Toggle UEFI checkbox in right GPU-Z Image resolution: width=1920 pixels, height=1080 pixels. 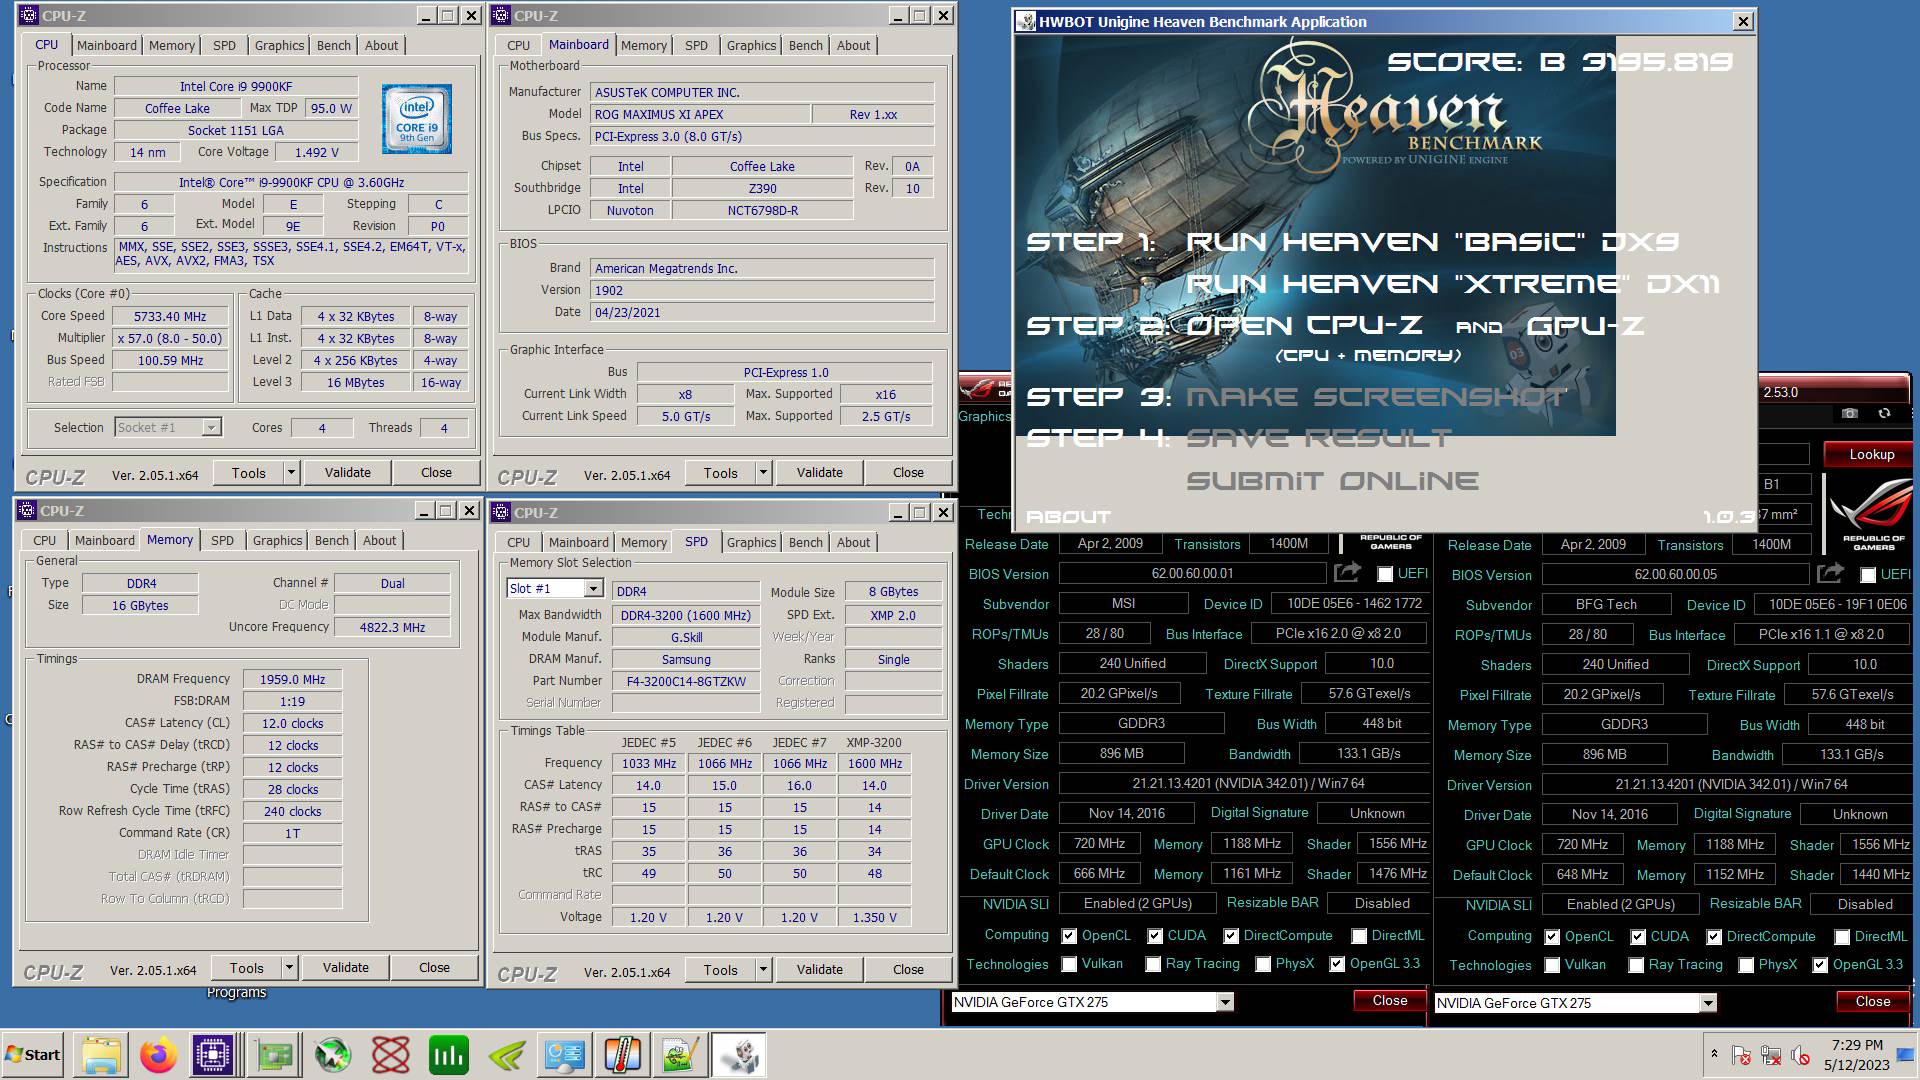[x=1868, y=575]
